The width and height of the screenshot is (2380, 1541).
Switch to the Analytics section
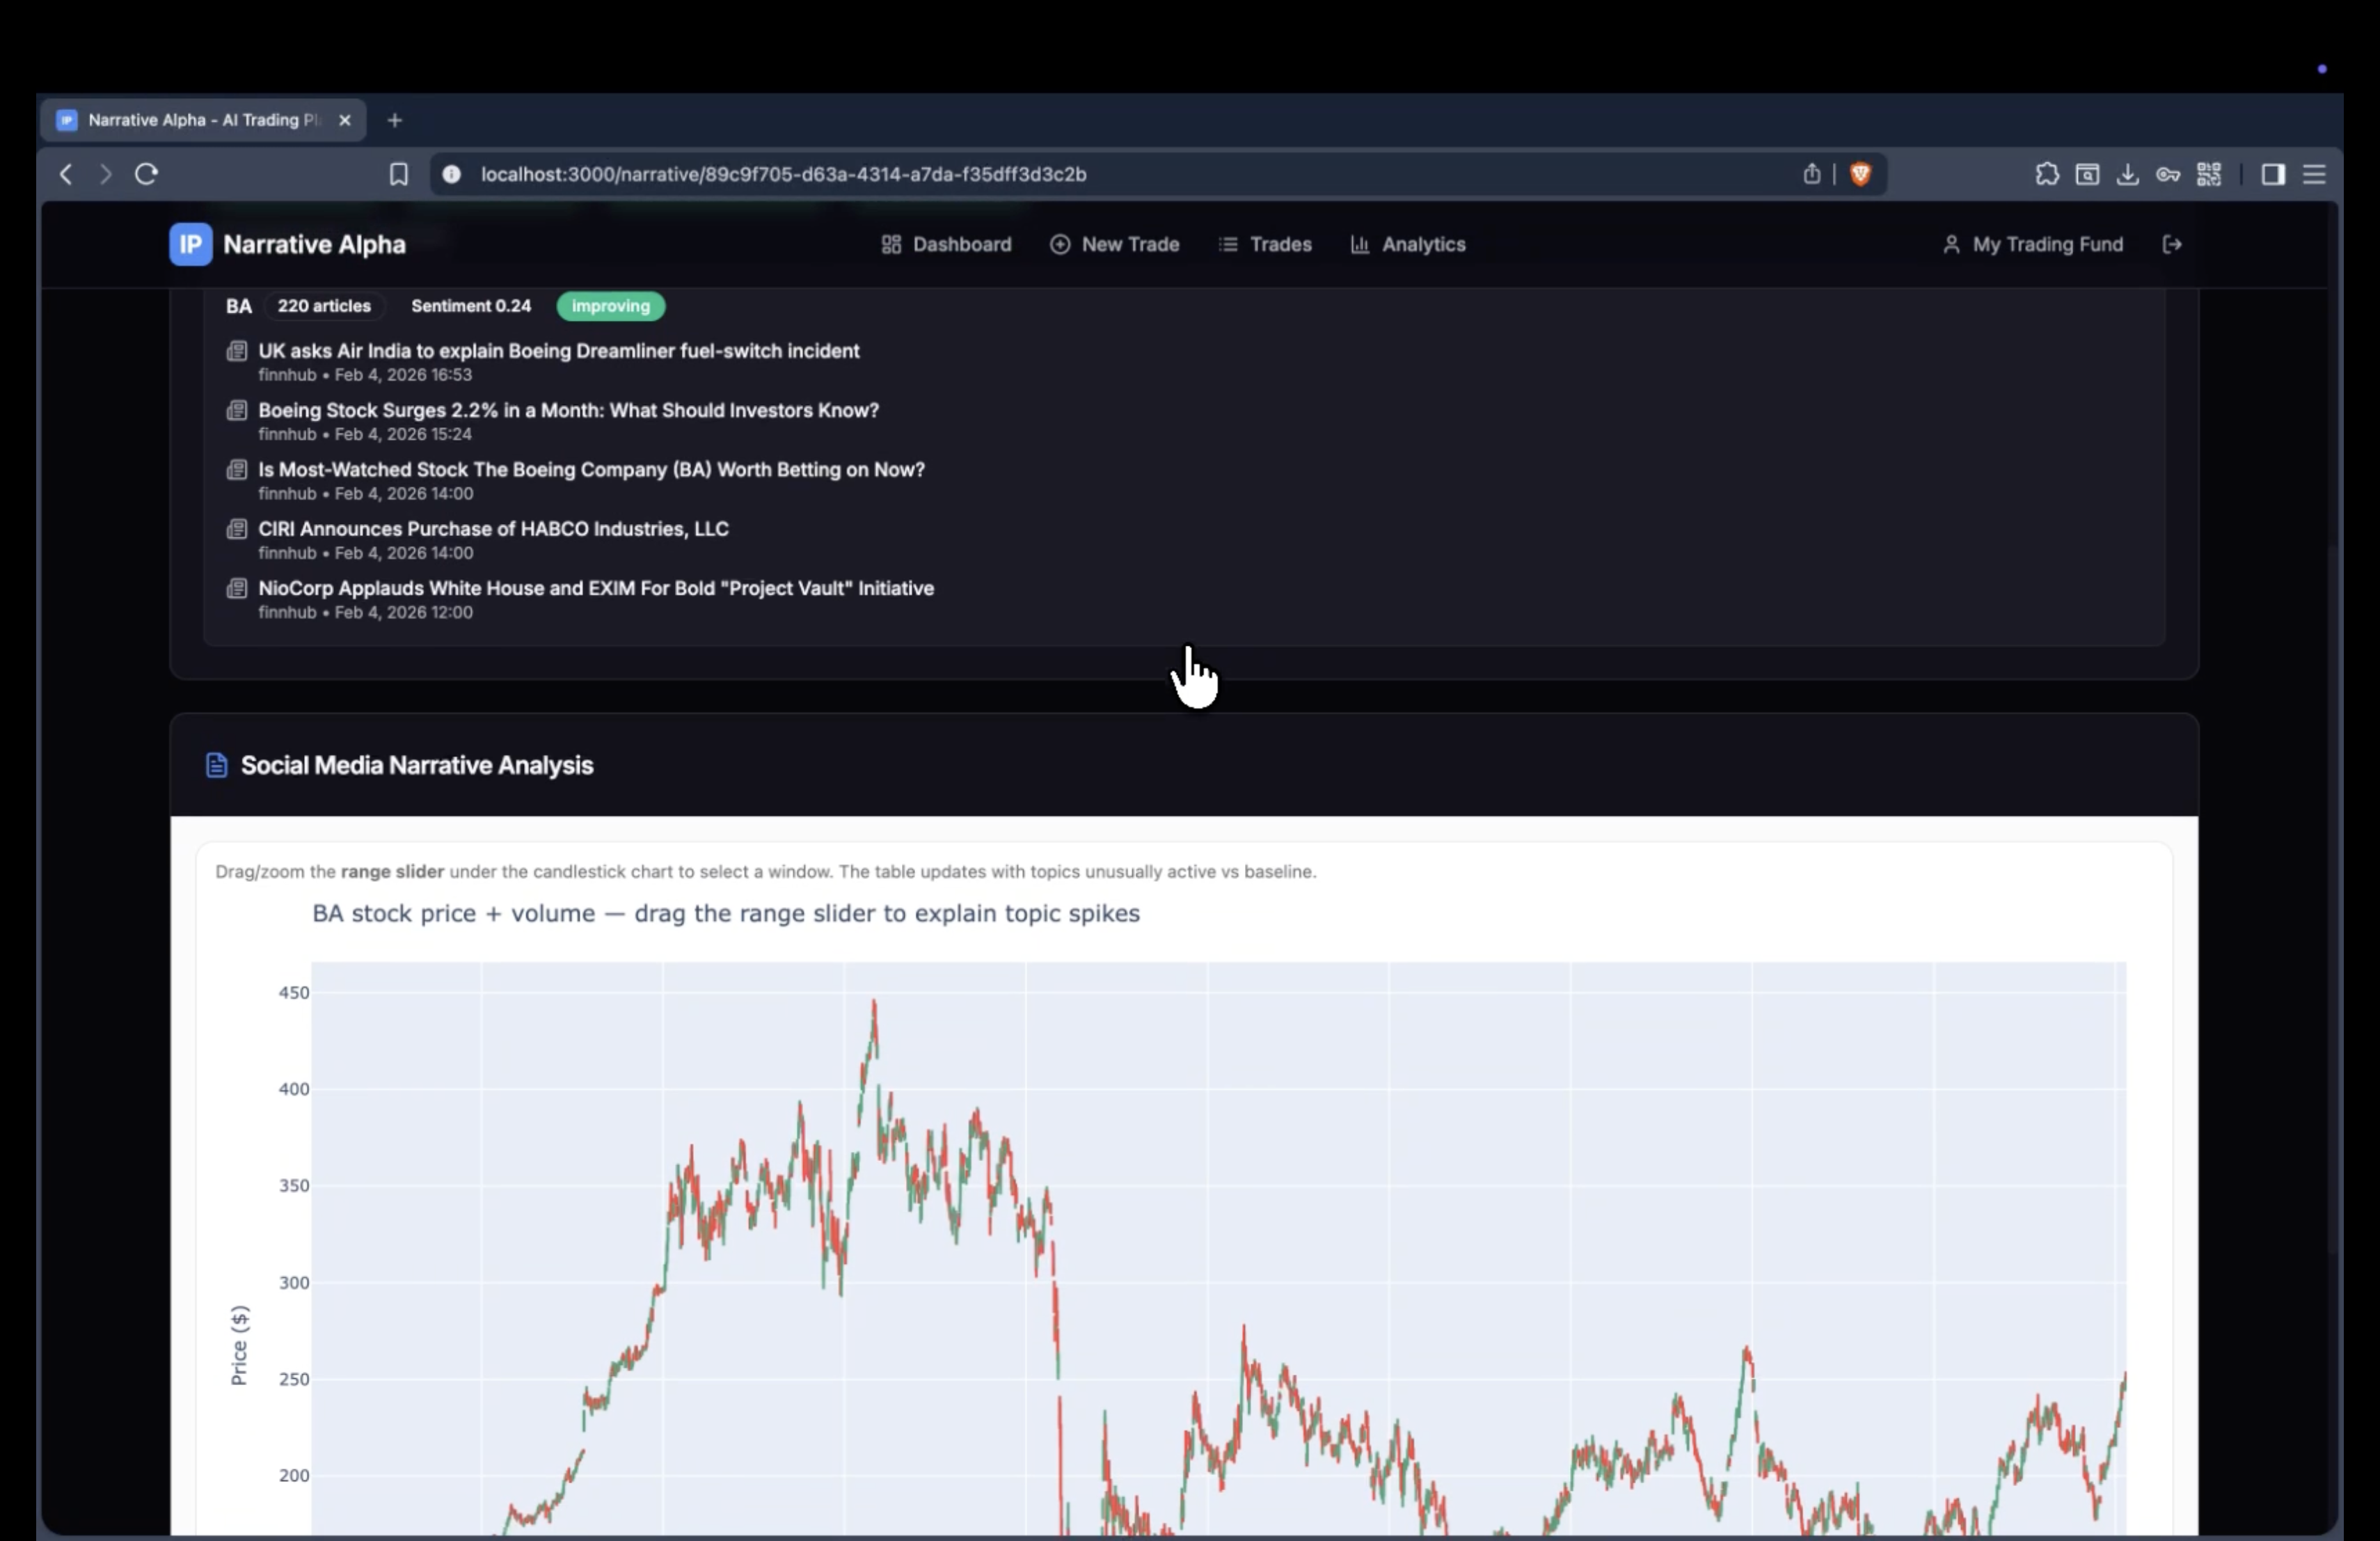[1408, 245]
